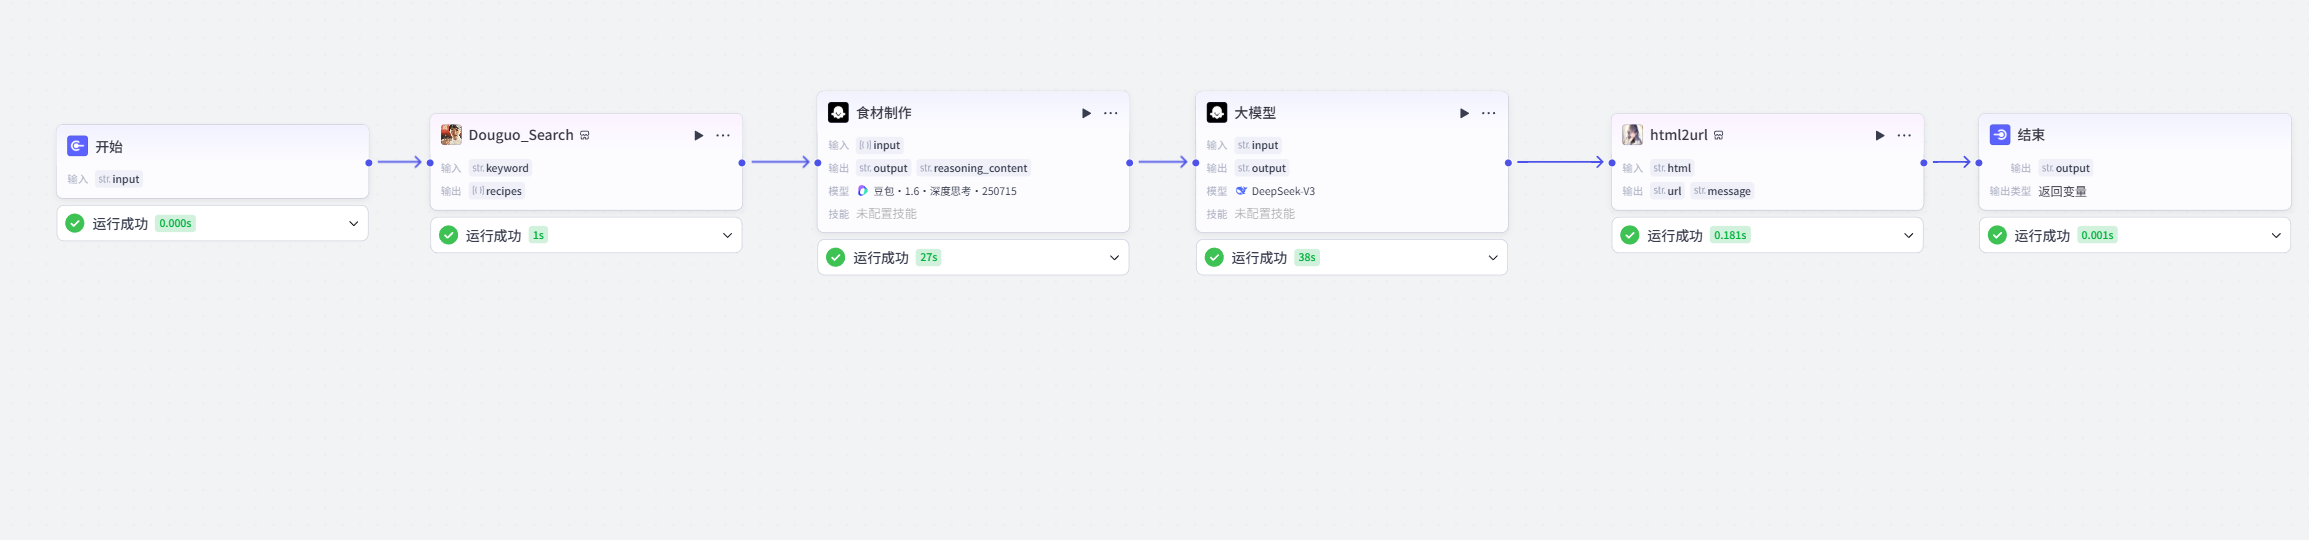Run the Douguo_Search node with play icon

click(699, 135)
